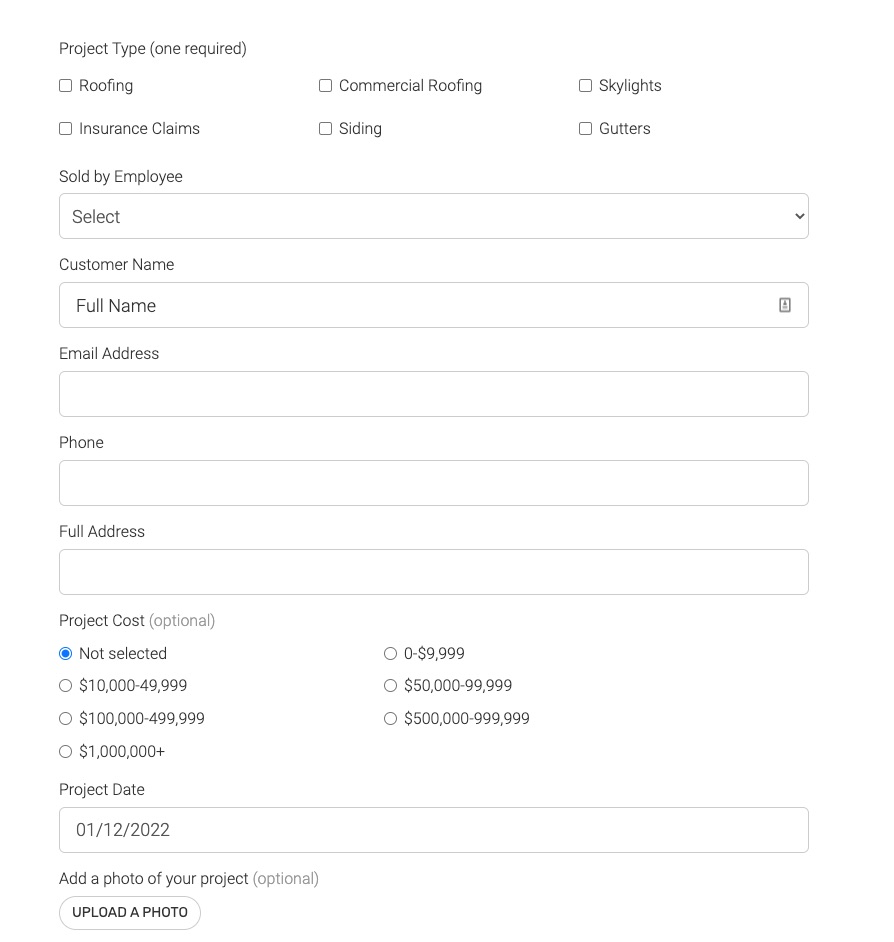Open the Sold by Employee dropdown
The image size is (894, 942).
click(x=433, y=216)
